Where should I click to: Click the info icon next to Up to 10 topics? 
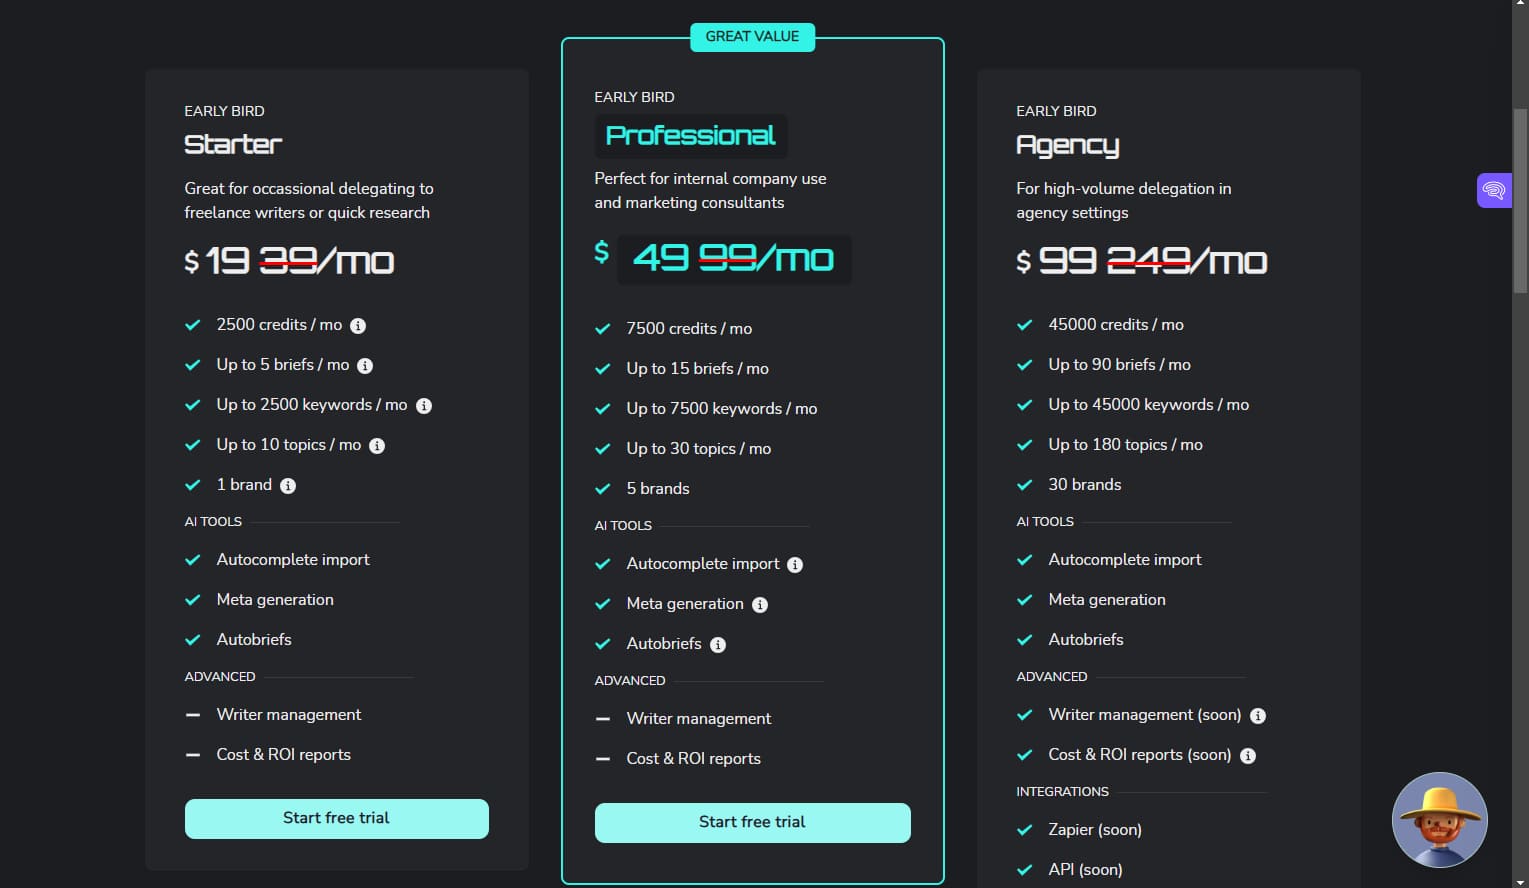pos(377,445)
